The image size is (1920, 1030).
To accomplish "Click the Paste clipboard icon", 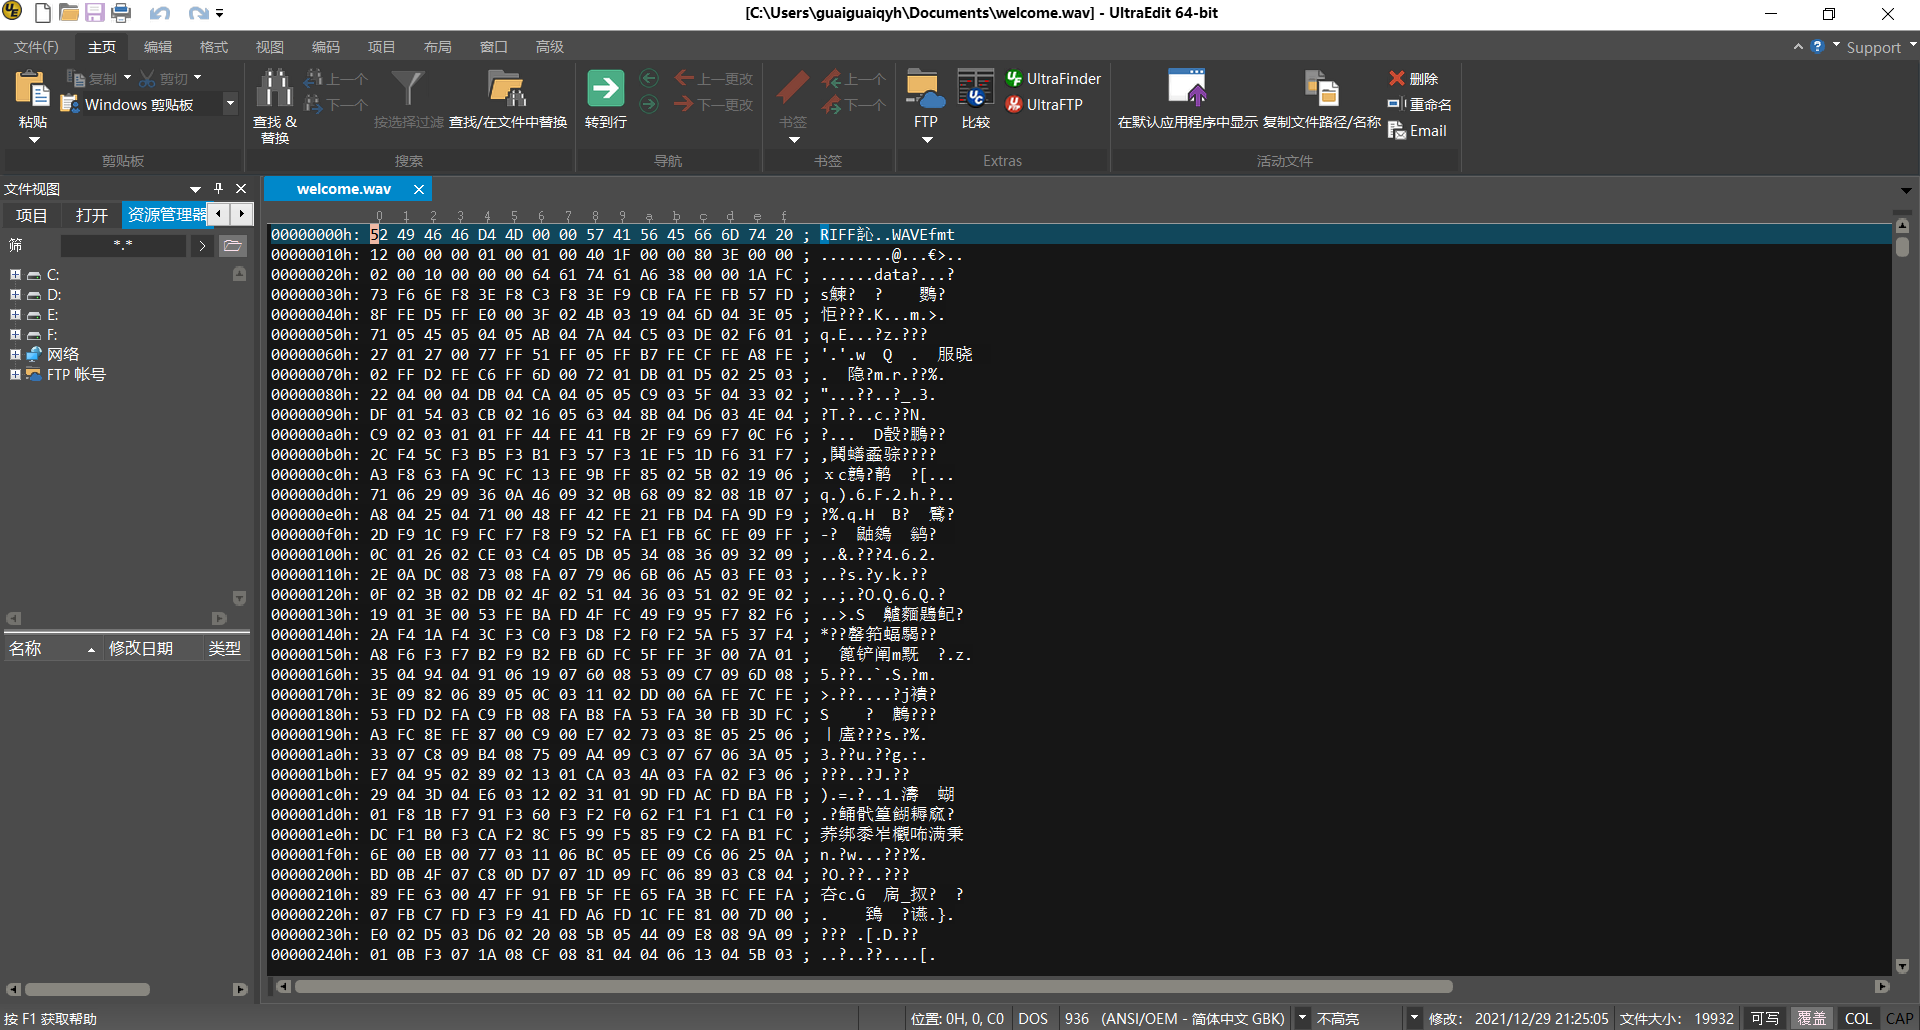I will (32, 90).
